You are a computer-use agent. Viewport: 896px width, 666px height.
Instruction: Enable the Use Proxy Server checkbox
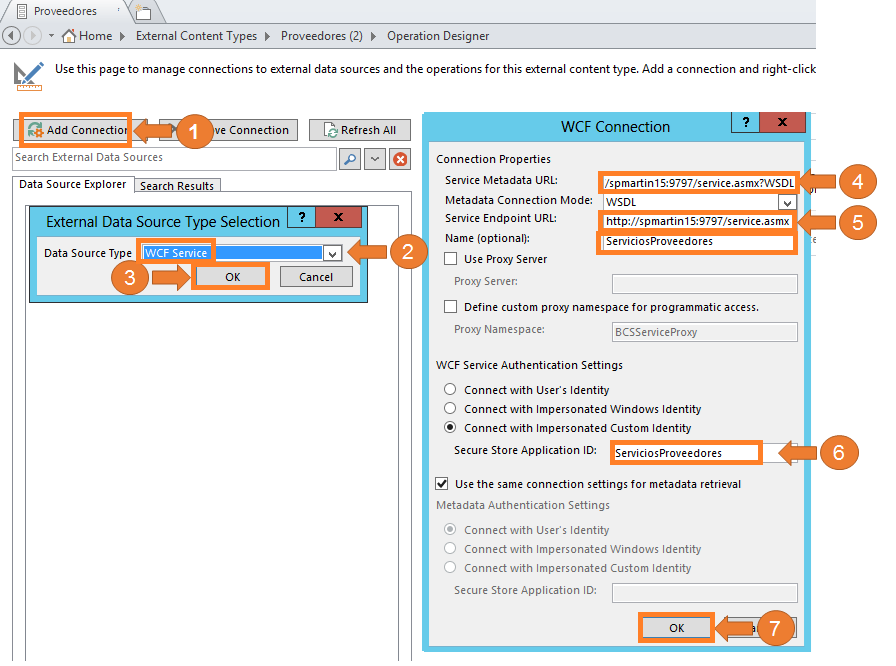point(451,260)
